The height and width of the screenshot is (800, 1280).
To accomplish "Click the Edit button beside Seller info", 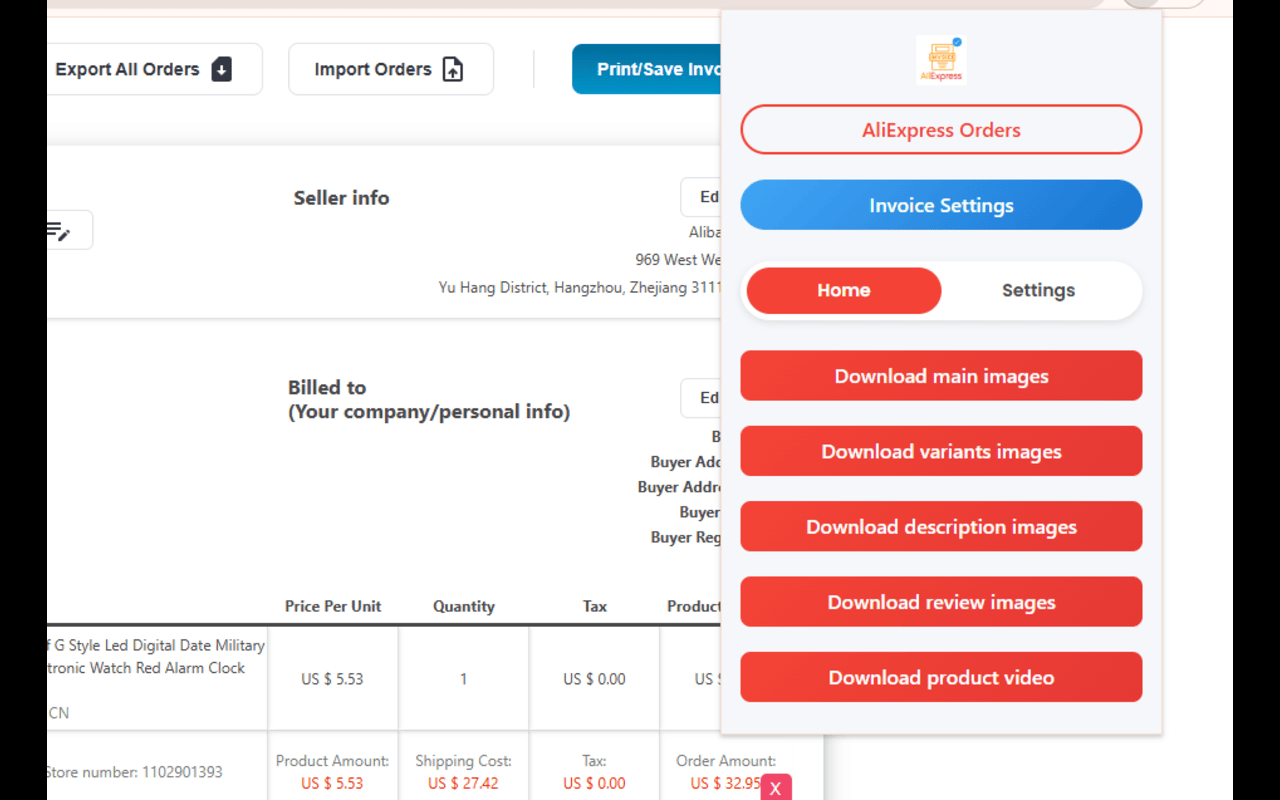I will [x=701, y=197].
